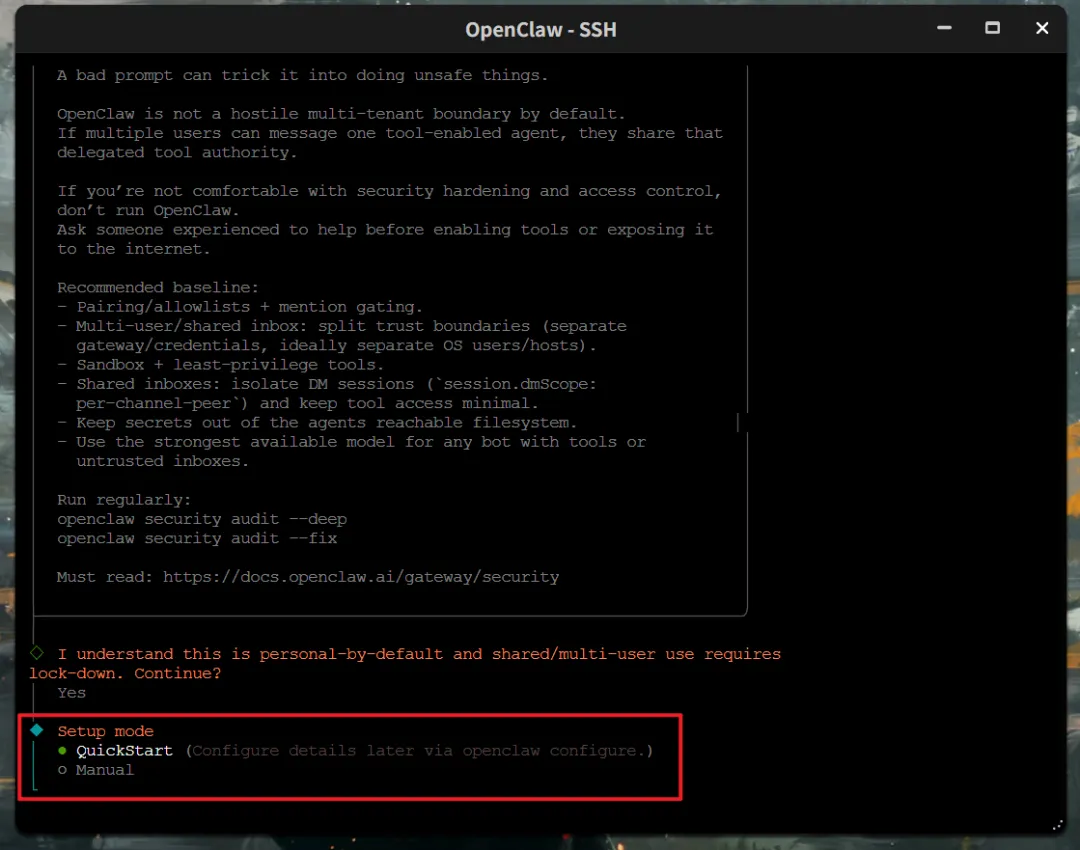Click the window resize grip at the corner
The image size is (1080, 850).
1058,825
